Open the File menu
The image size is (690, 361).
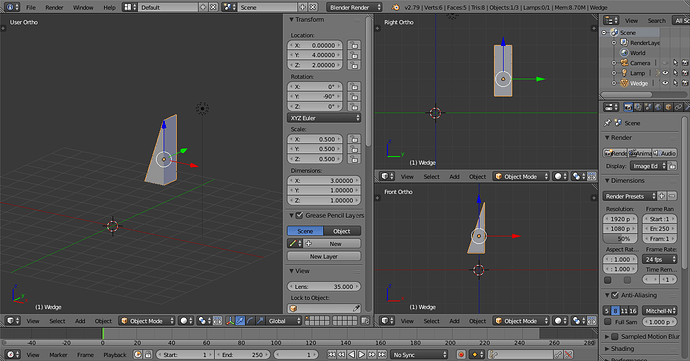tap(31, 7)
